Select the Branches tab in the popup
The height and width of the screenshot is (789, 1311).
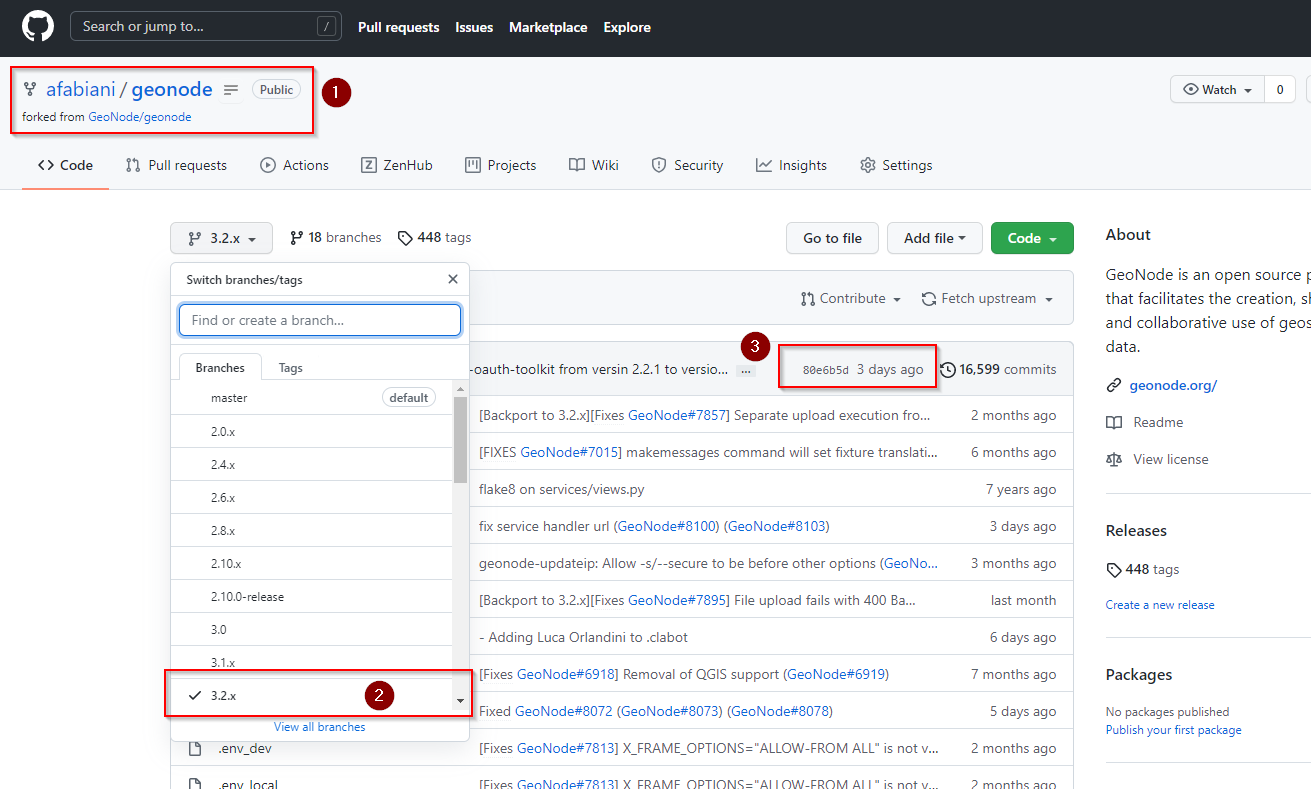[220, 367]
